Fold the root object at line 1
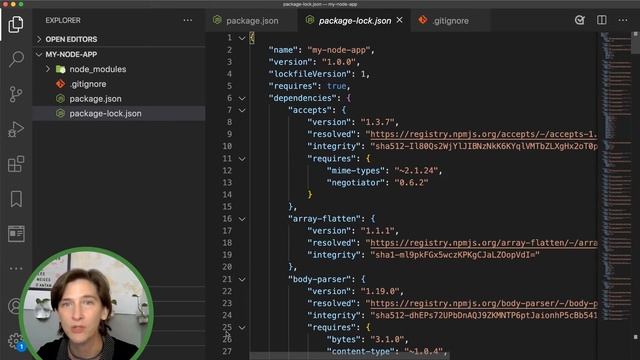Viewport: 640px width, 360px height. coord(242,38)
